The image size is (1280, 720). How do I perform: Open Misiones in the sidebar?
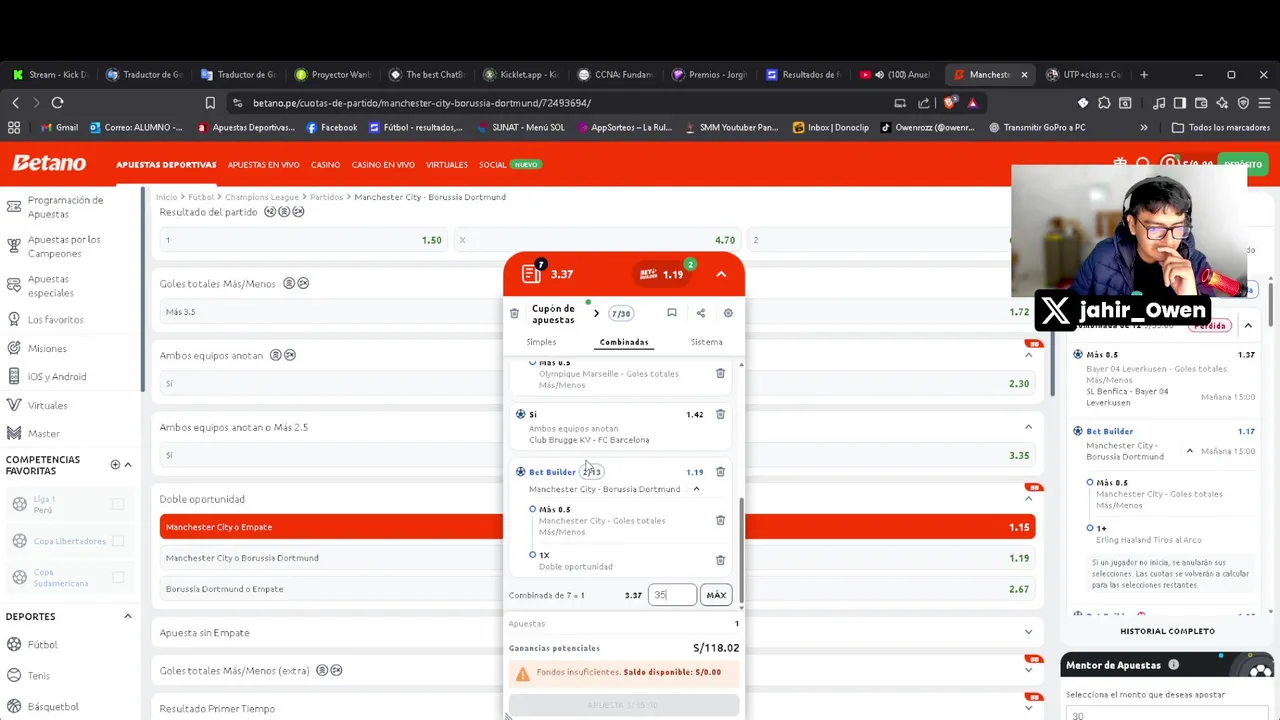tap(47, 348)
